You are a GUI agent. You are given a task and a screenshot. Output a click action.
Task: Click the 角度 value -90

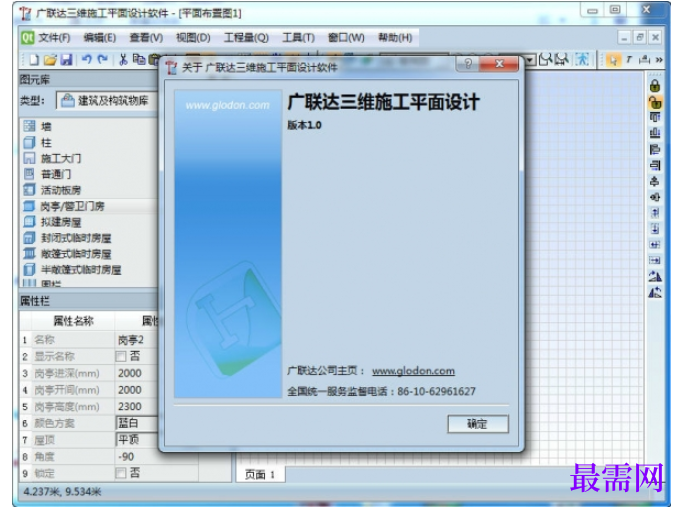coord(126,457)
